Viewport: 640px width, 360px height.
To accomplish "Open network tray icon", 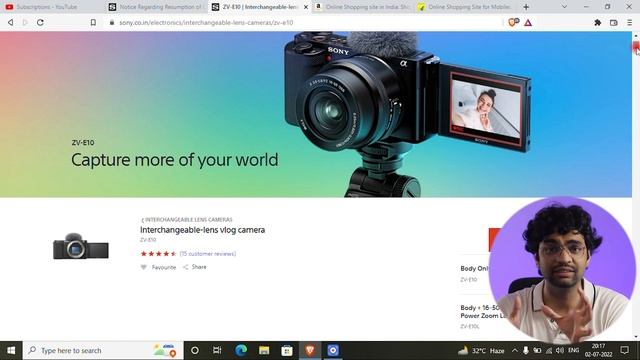I will click(x=549, y=351).
